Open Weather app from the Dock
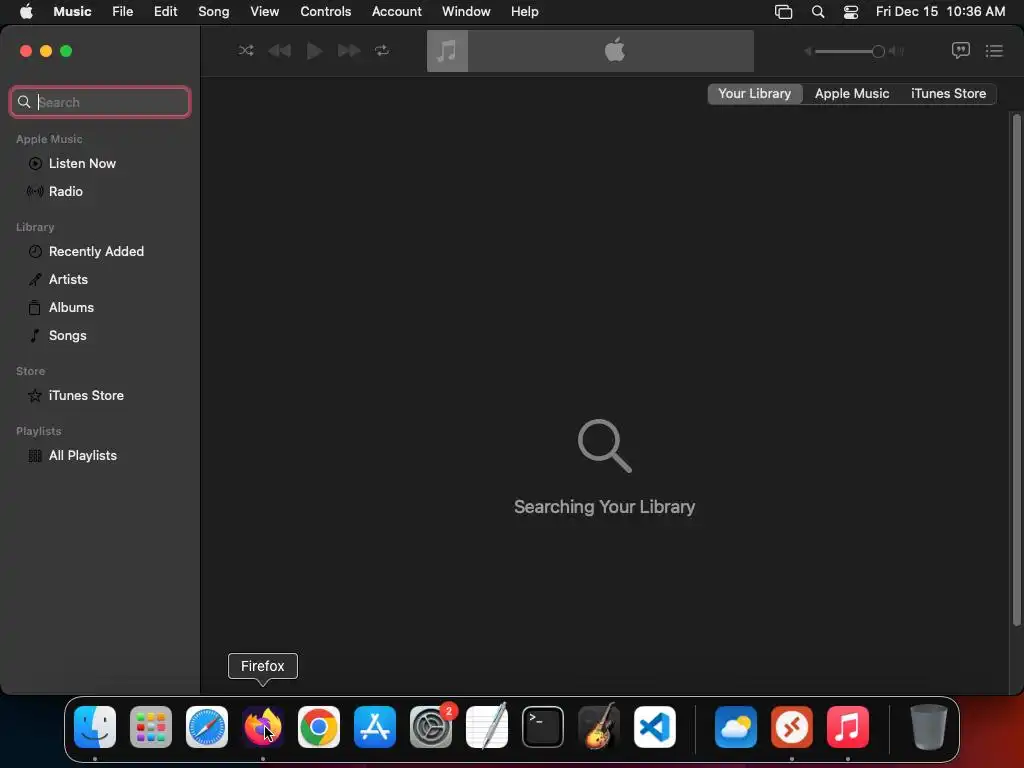1024x768 pixels. (736, 727)
